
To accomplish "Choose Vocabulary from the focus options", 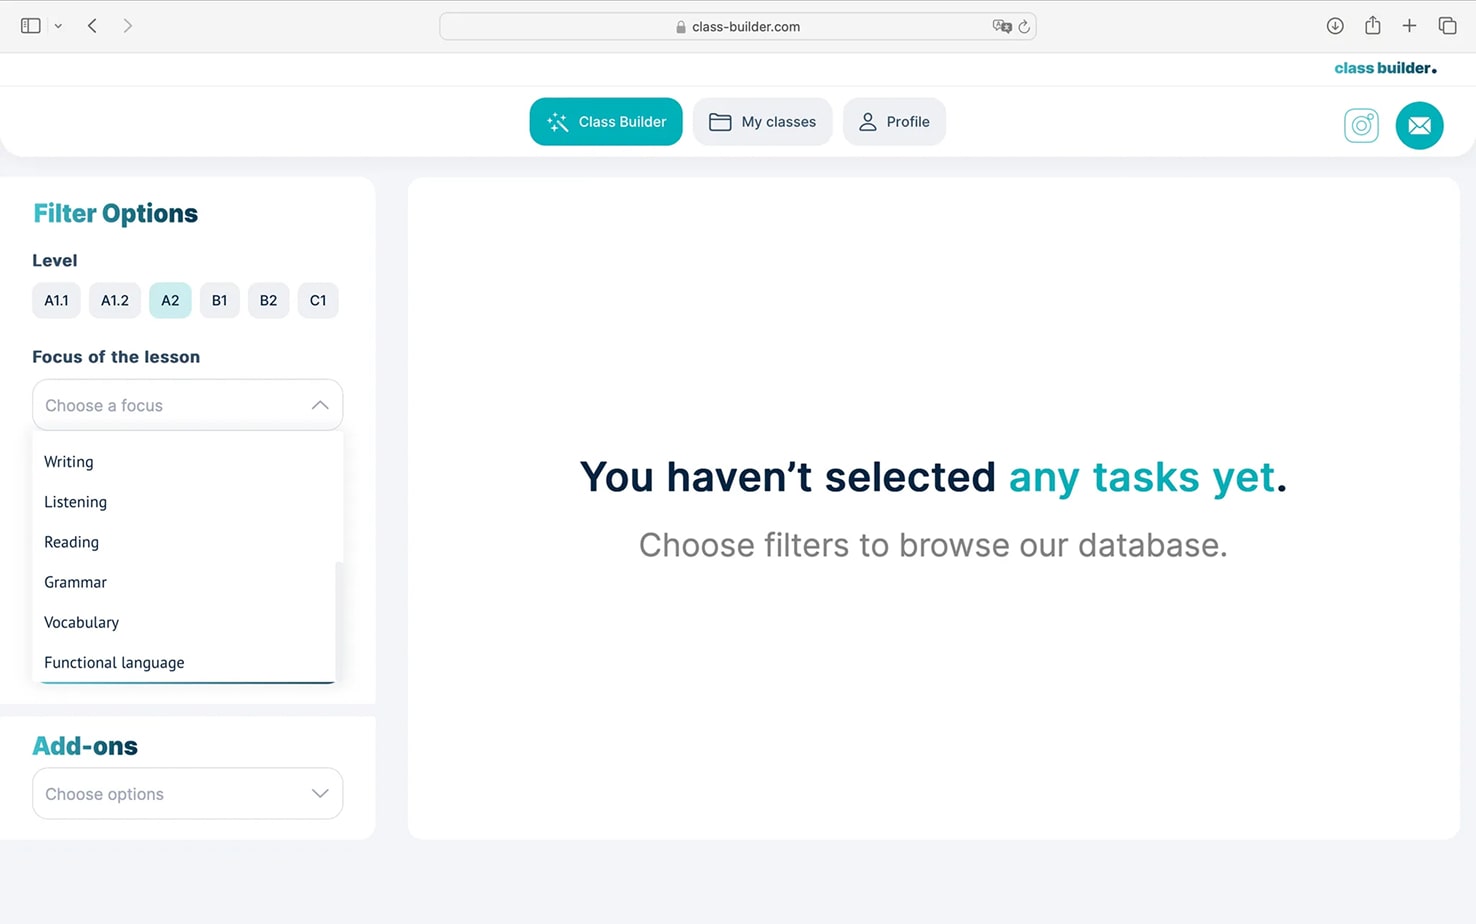I will pos(81,622).
